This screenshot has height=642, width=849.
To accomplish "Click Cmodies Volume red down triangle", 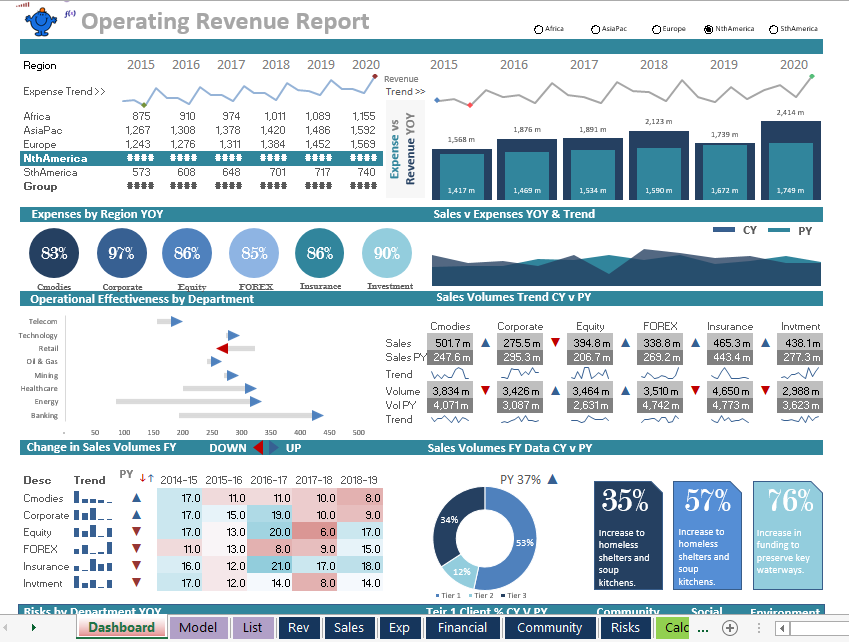I will pos(486,390).
